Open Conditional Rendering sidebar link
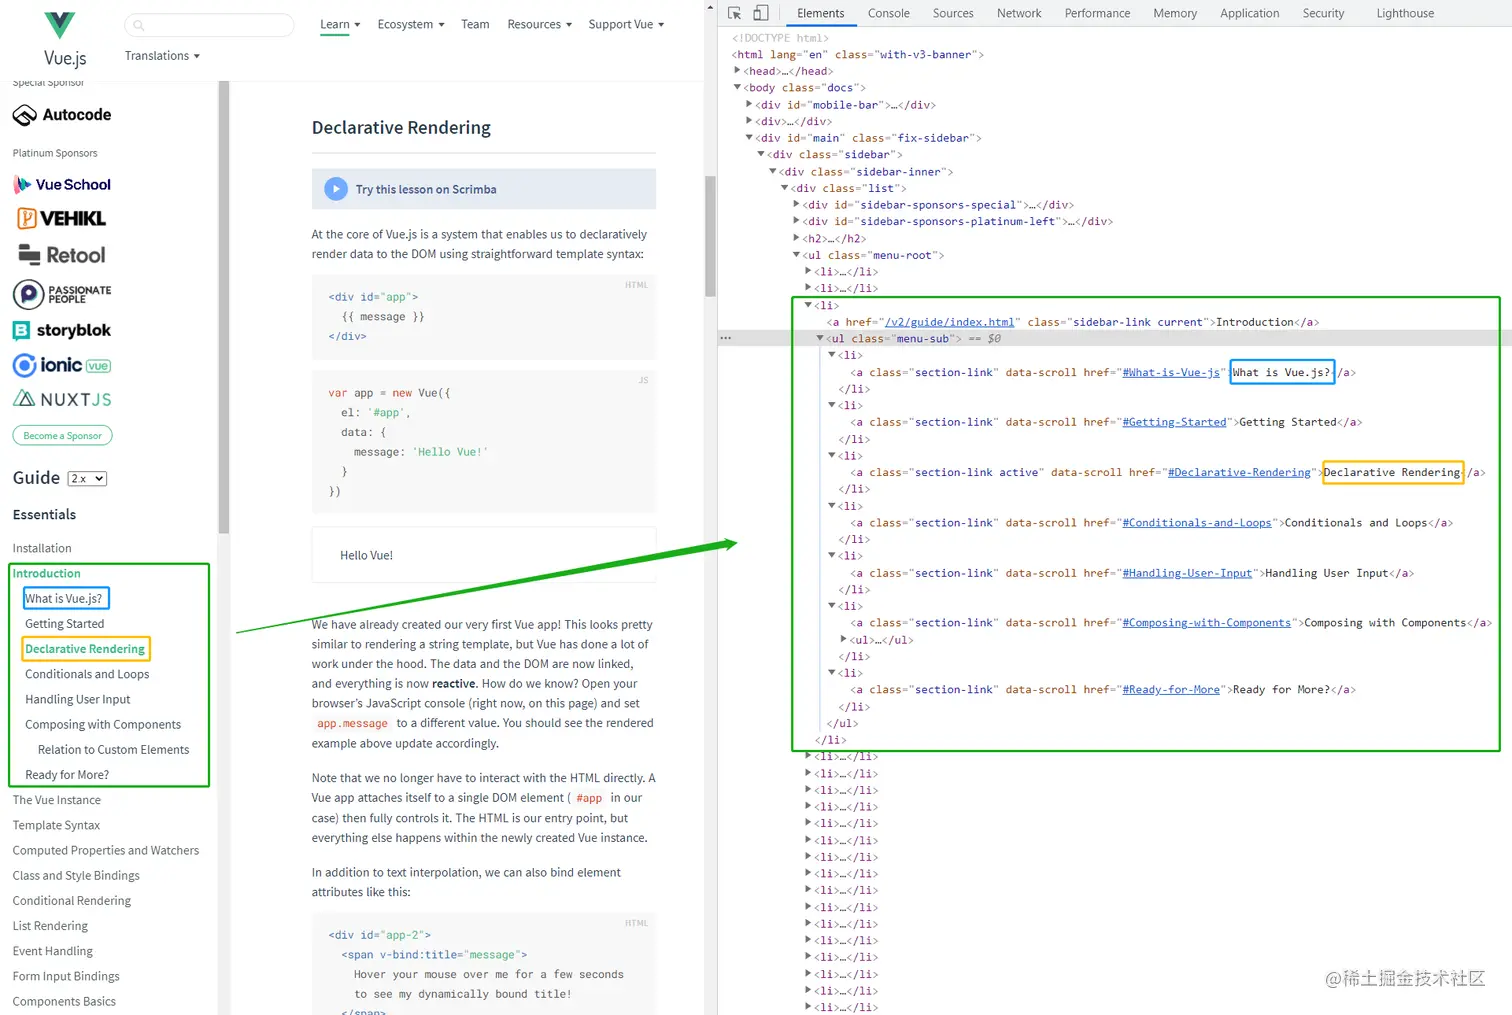Viewport: 1512px width, 1015px height. click(x=72, y=900)
